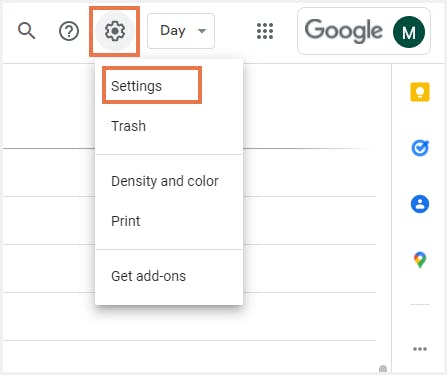The height and width of the screenshot is (375, 447).
Task: Choose Get add-ons menu item
Action: click(x=169, y=276)
